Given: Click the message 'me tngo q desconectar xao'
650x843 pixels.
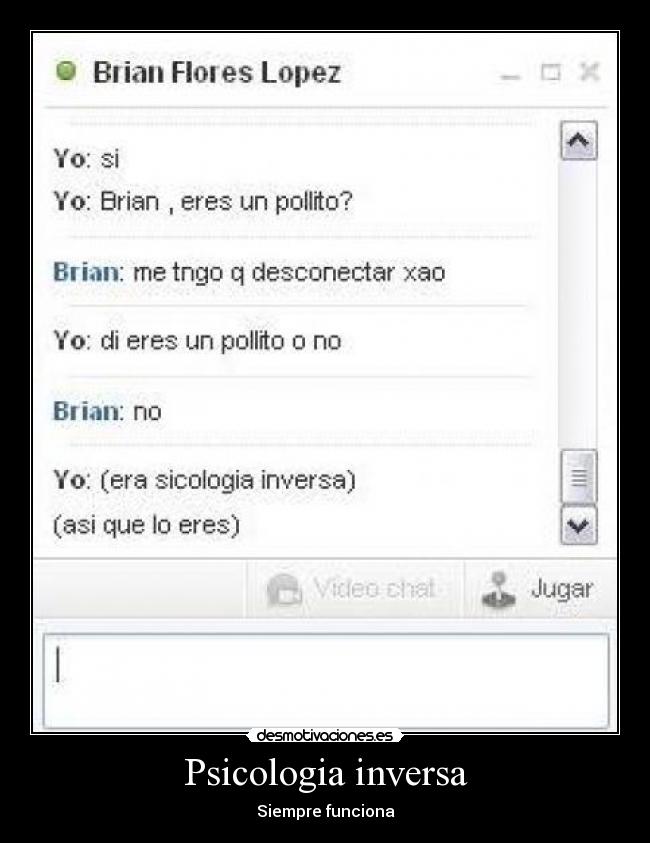Looking at the screenshot, I should coord(289,273).
